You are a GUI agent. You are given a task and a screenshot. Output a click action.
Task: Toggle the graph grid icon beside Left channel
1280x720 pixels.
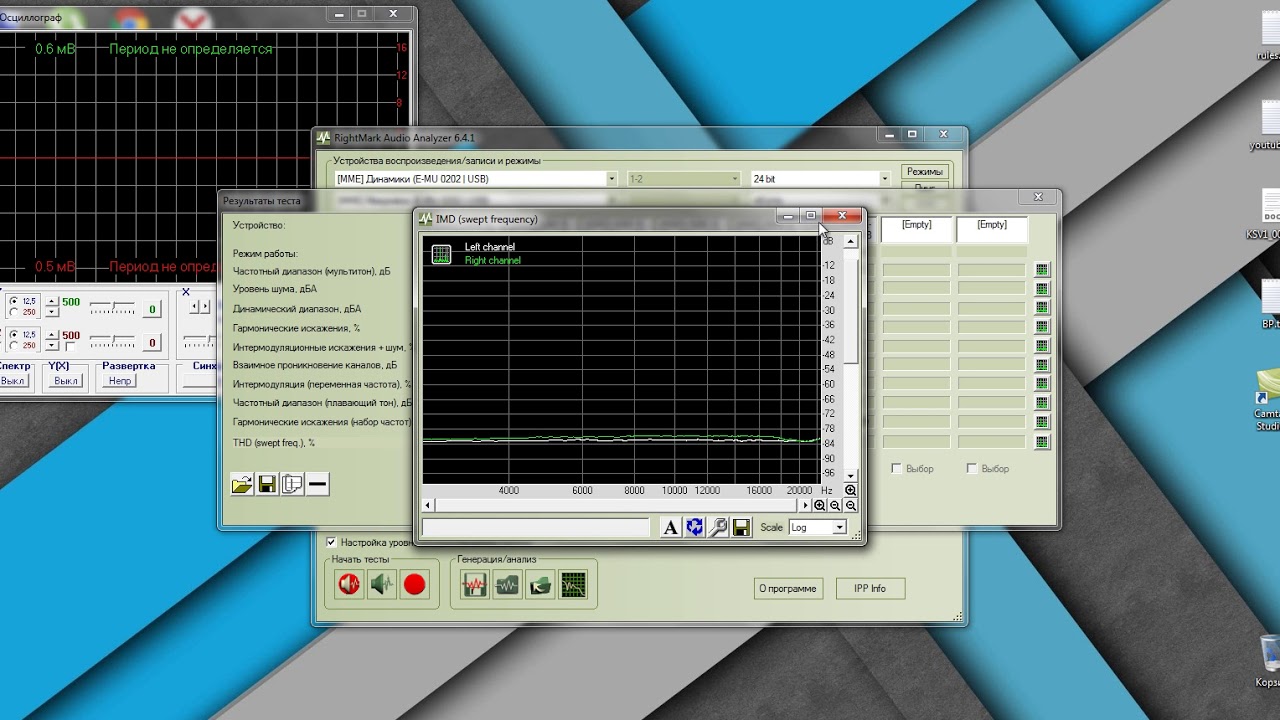(x=441, y=254)
